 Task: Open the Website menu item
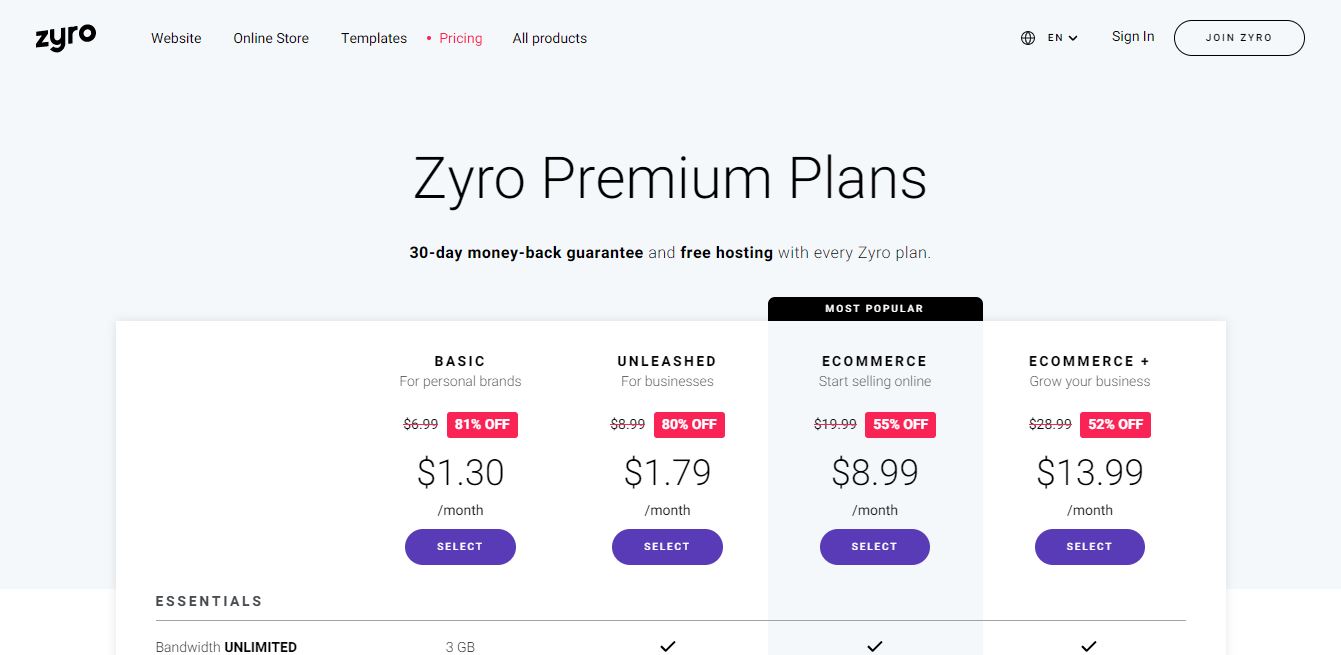(176, 38)
